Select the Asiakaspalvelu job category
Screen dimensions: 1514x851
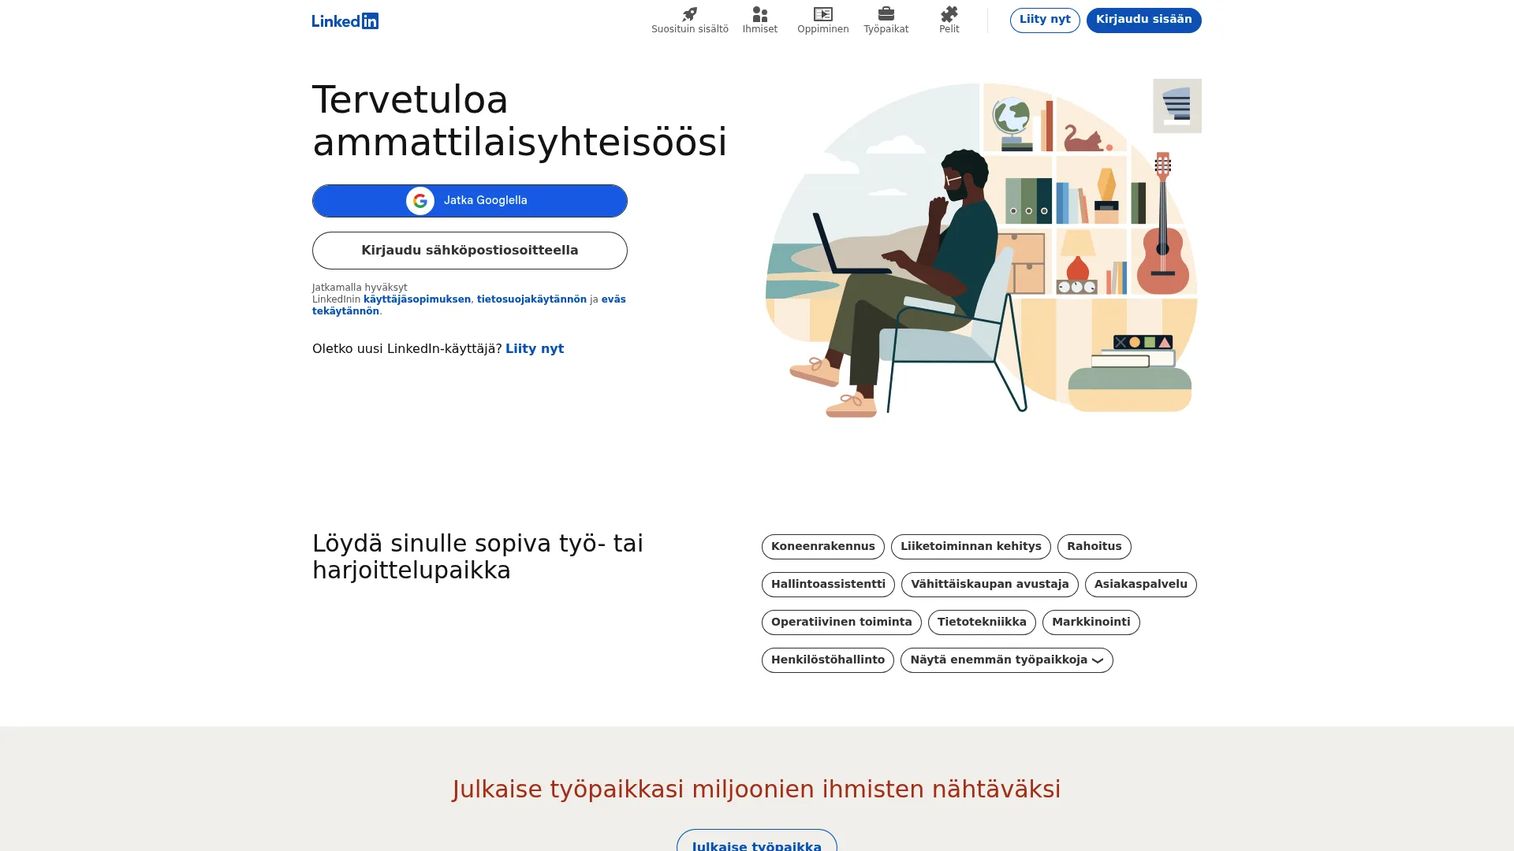[1141, 585]
